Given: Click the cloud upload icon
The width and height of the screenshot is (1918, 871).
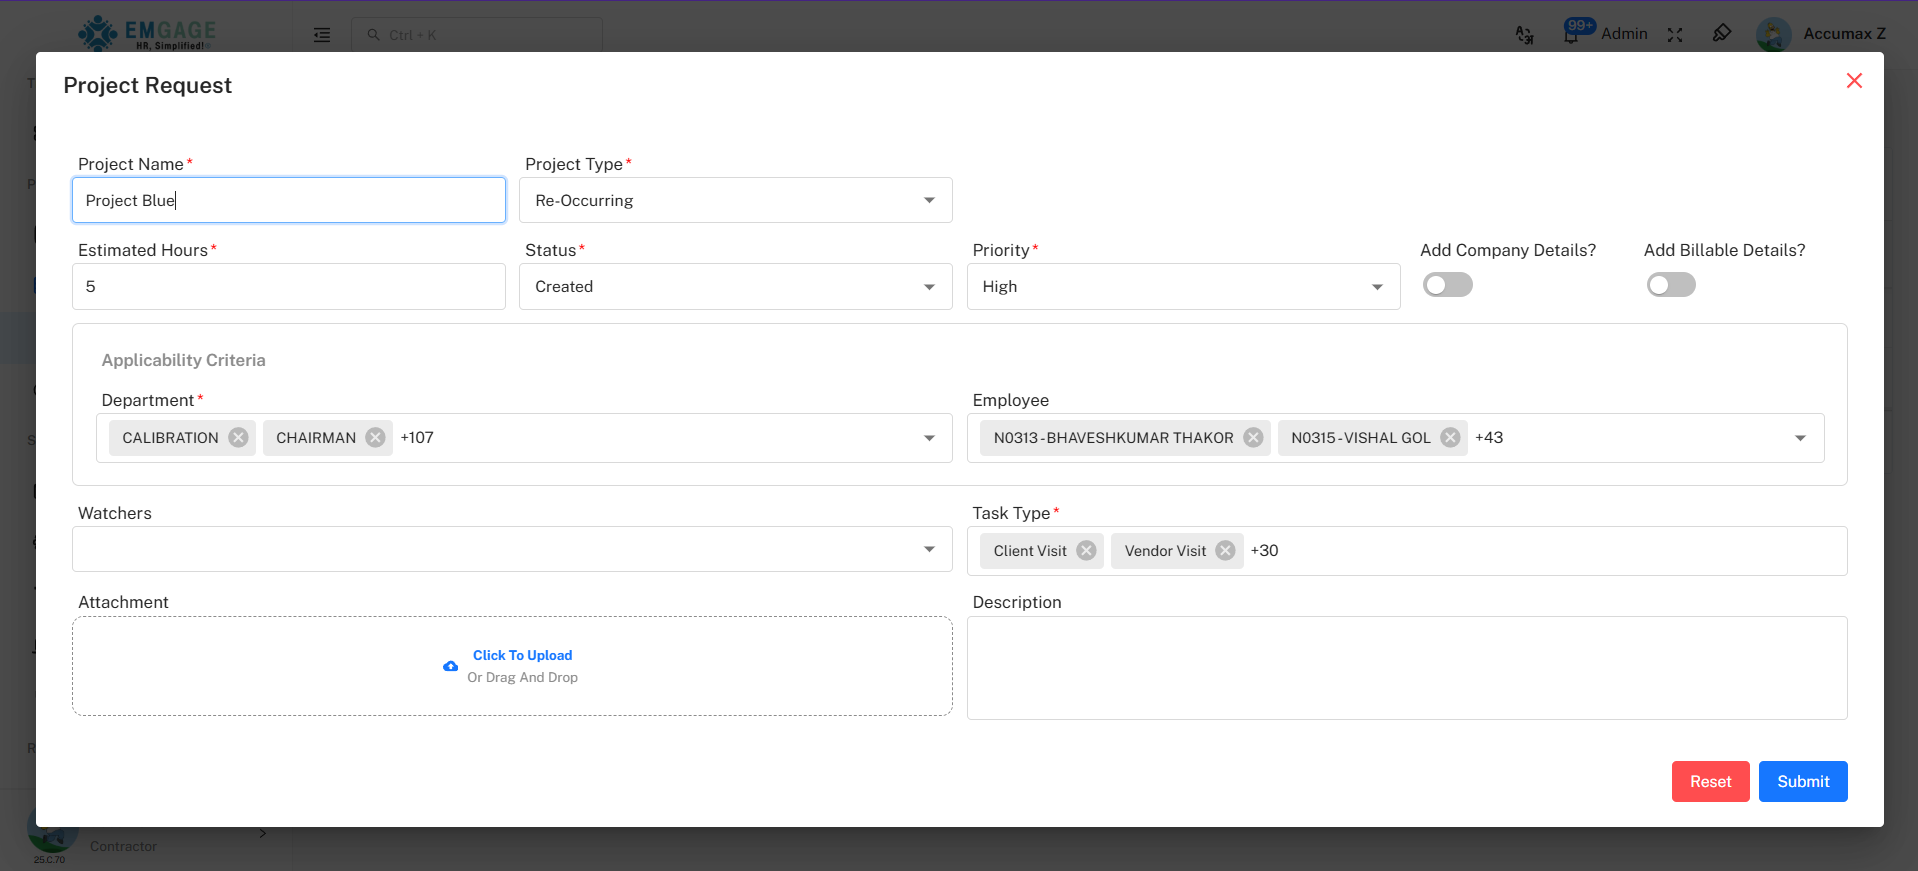Looking at the screenshot, I should pos(451,666).
